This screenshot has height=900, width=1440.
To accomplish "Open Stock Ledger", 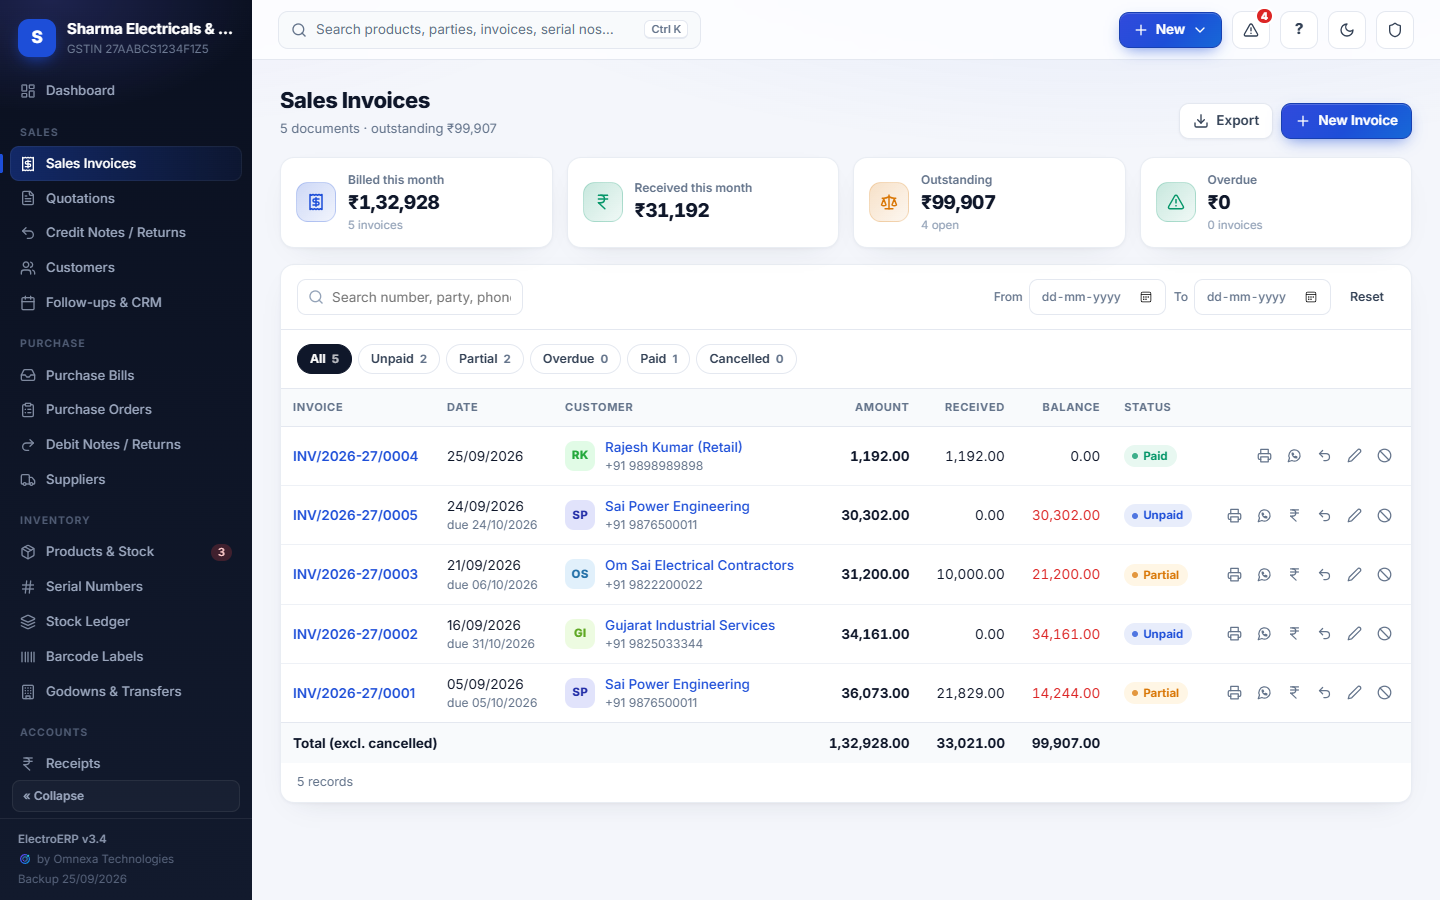I will point(126,622).
